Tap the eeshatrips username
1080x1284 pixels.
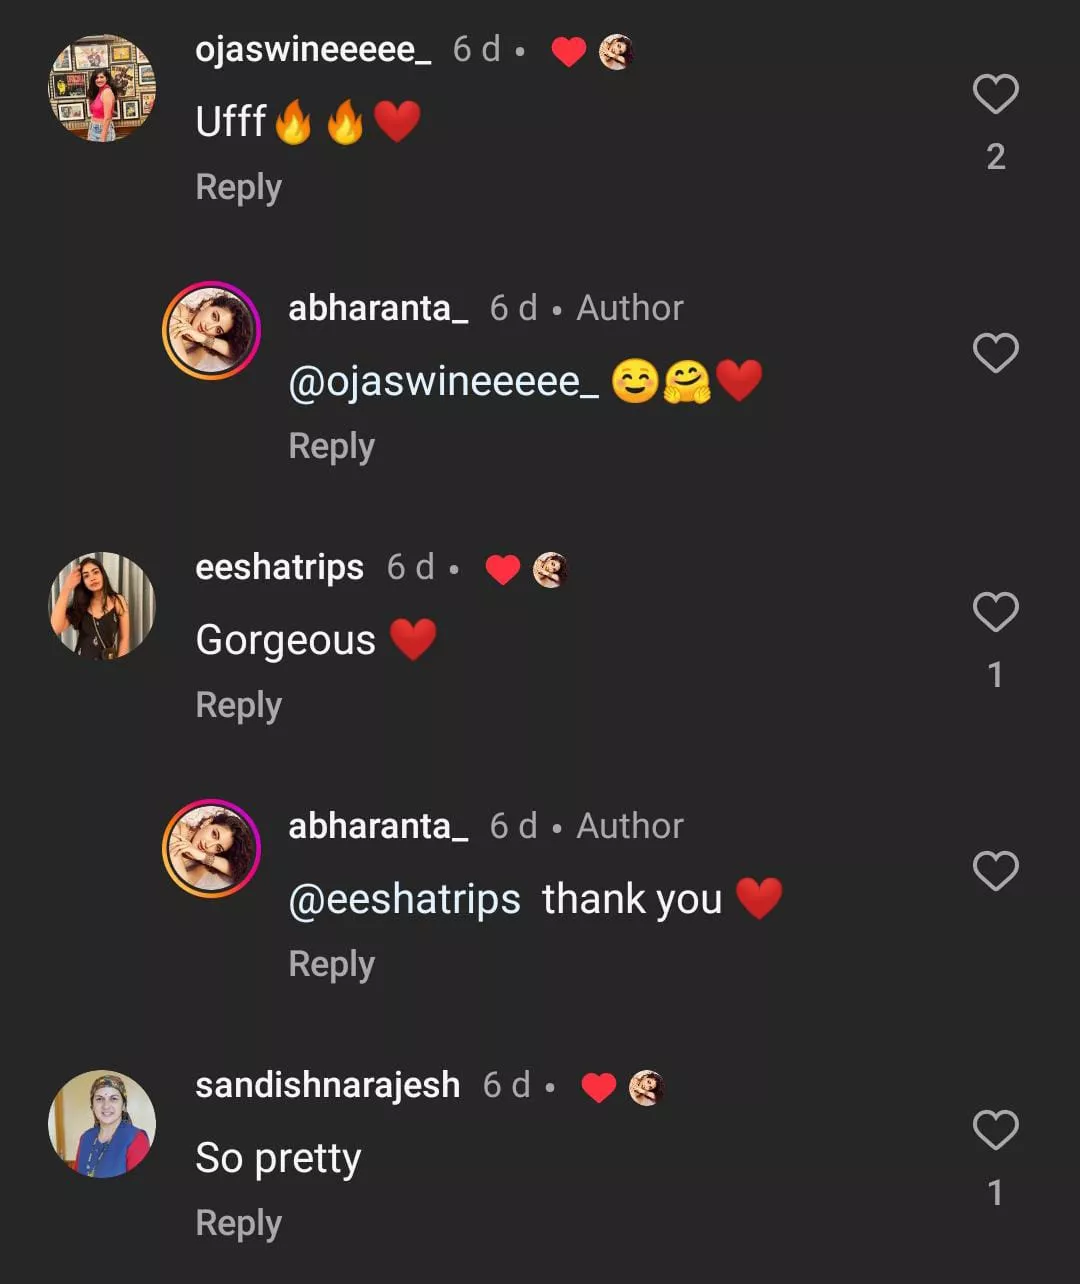pyautogui.click(x=279, y=567)
